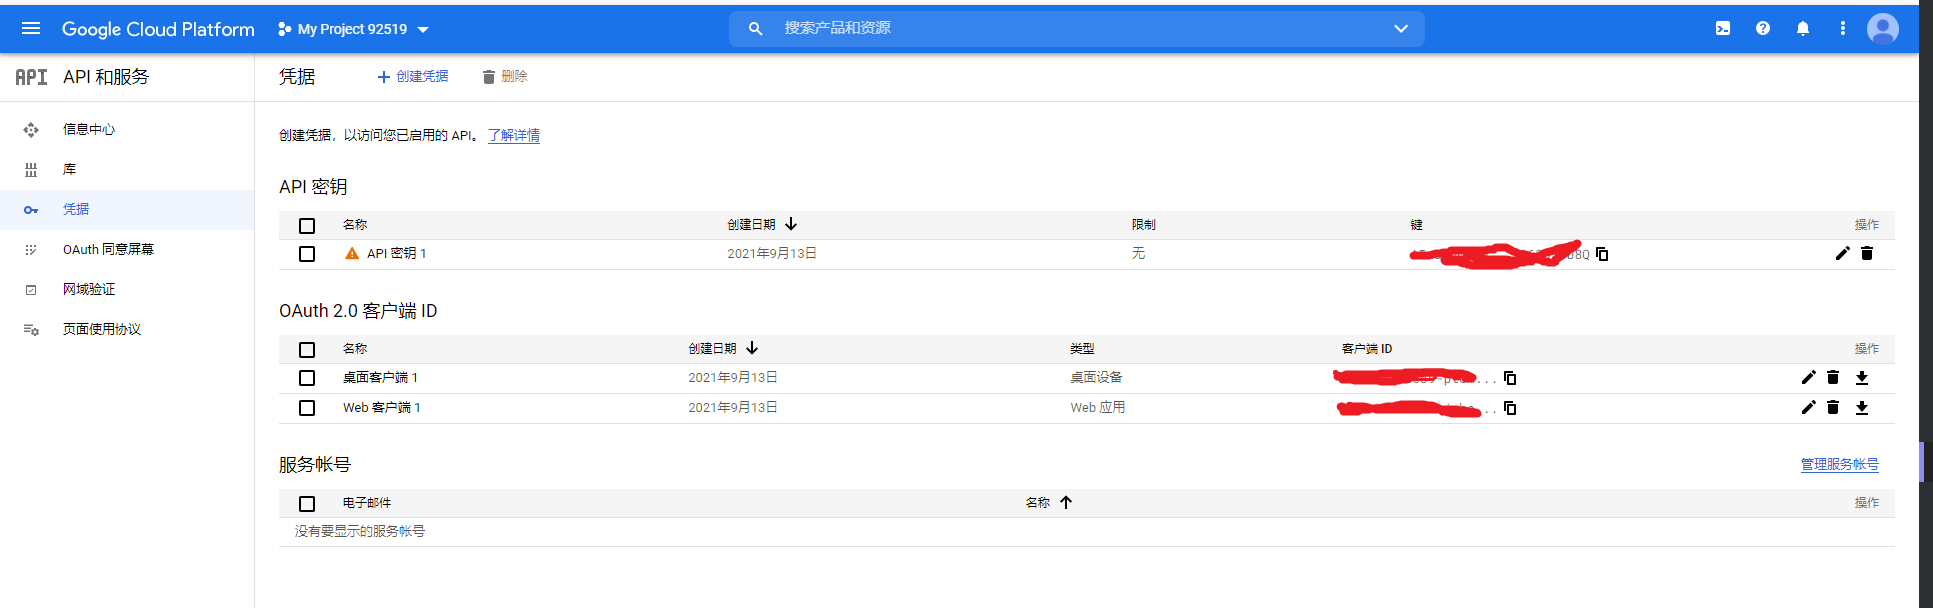Click the 库 library icon

point(31,170)
